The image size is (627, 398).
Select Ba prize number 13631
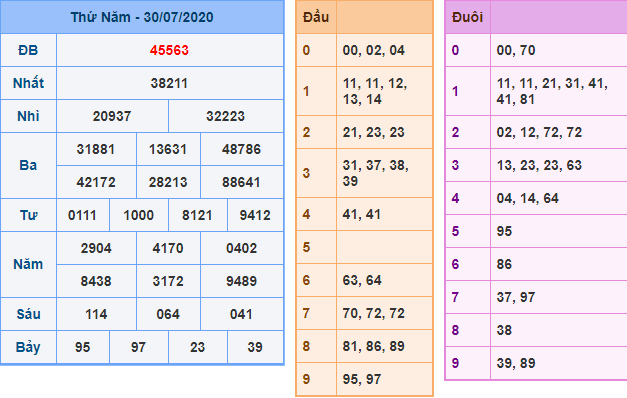click(168, 150)
